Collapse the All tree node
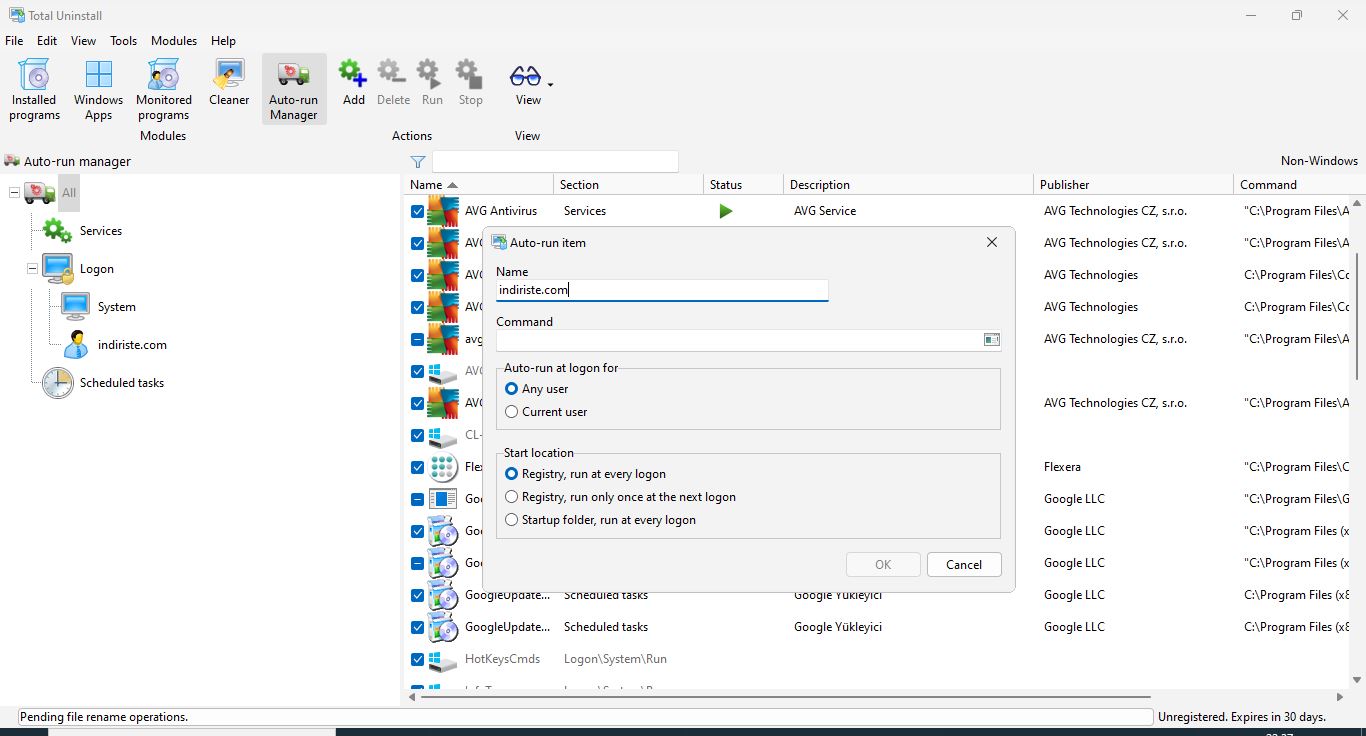 15,192
